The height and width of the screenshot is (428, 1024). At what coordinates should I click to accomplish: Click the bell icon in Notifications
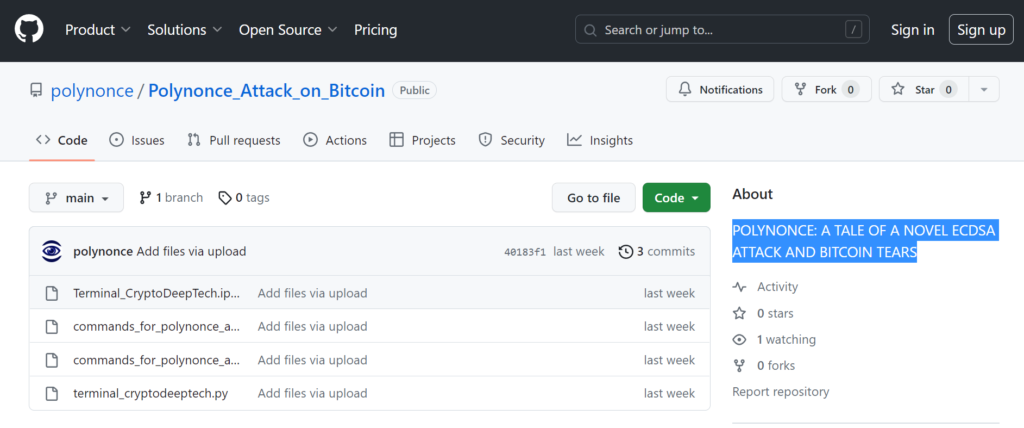685,90
